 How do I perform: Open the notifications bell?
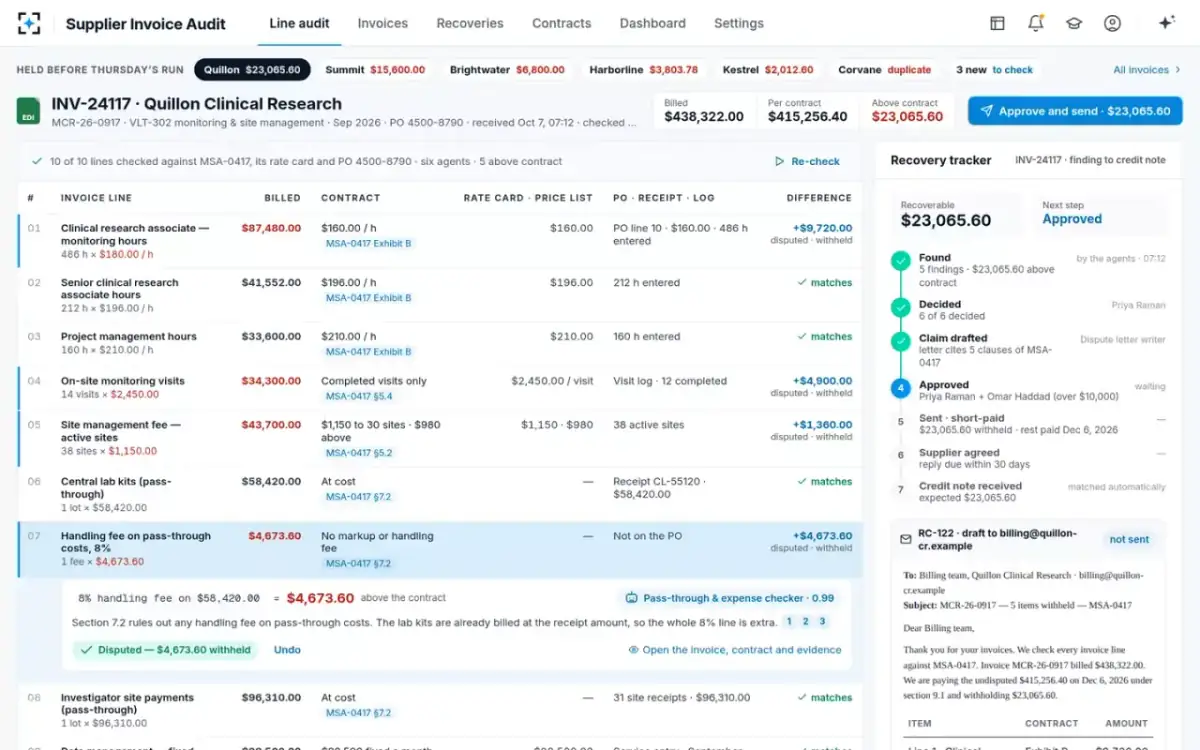pos(1036,23)
